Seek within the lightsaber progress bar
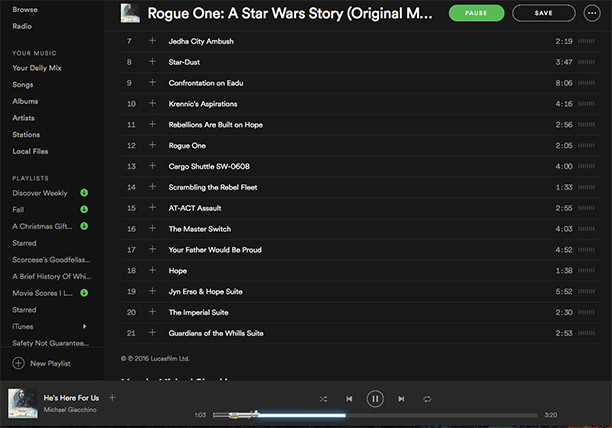The width and height of the screenshot is (612, 428). pos(300,414)
